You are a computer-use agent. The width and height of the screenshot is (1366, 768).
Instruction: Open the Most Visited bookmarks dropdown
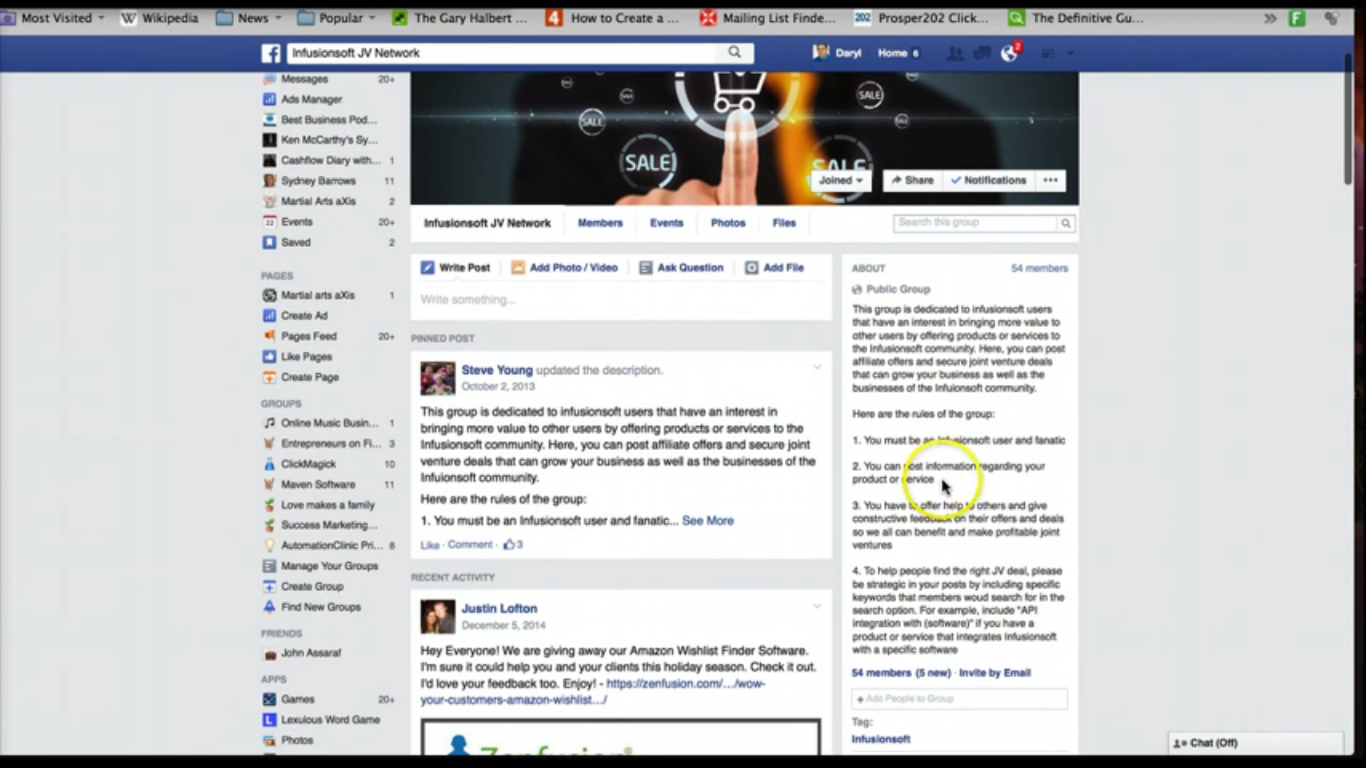click(x=55, y=18)
